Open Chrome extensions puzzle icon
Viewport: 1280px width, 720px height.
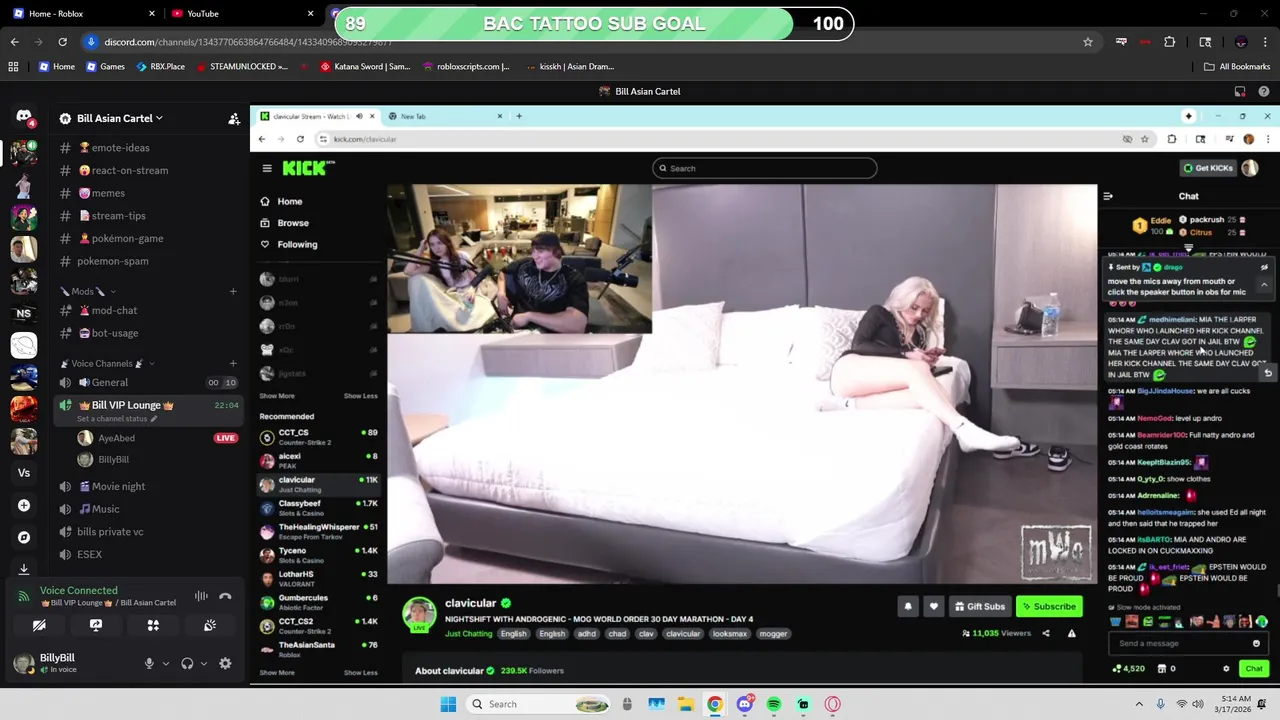[1169, 42]
